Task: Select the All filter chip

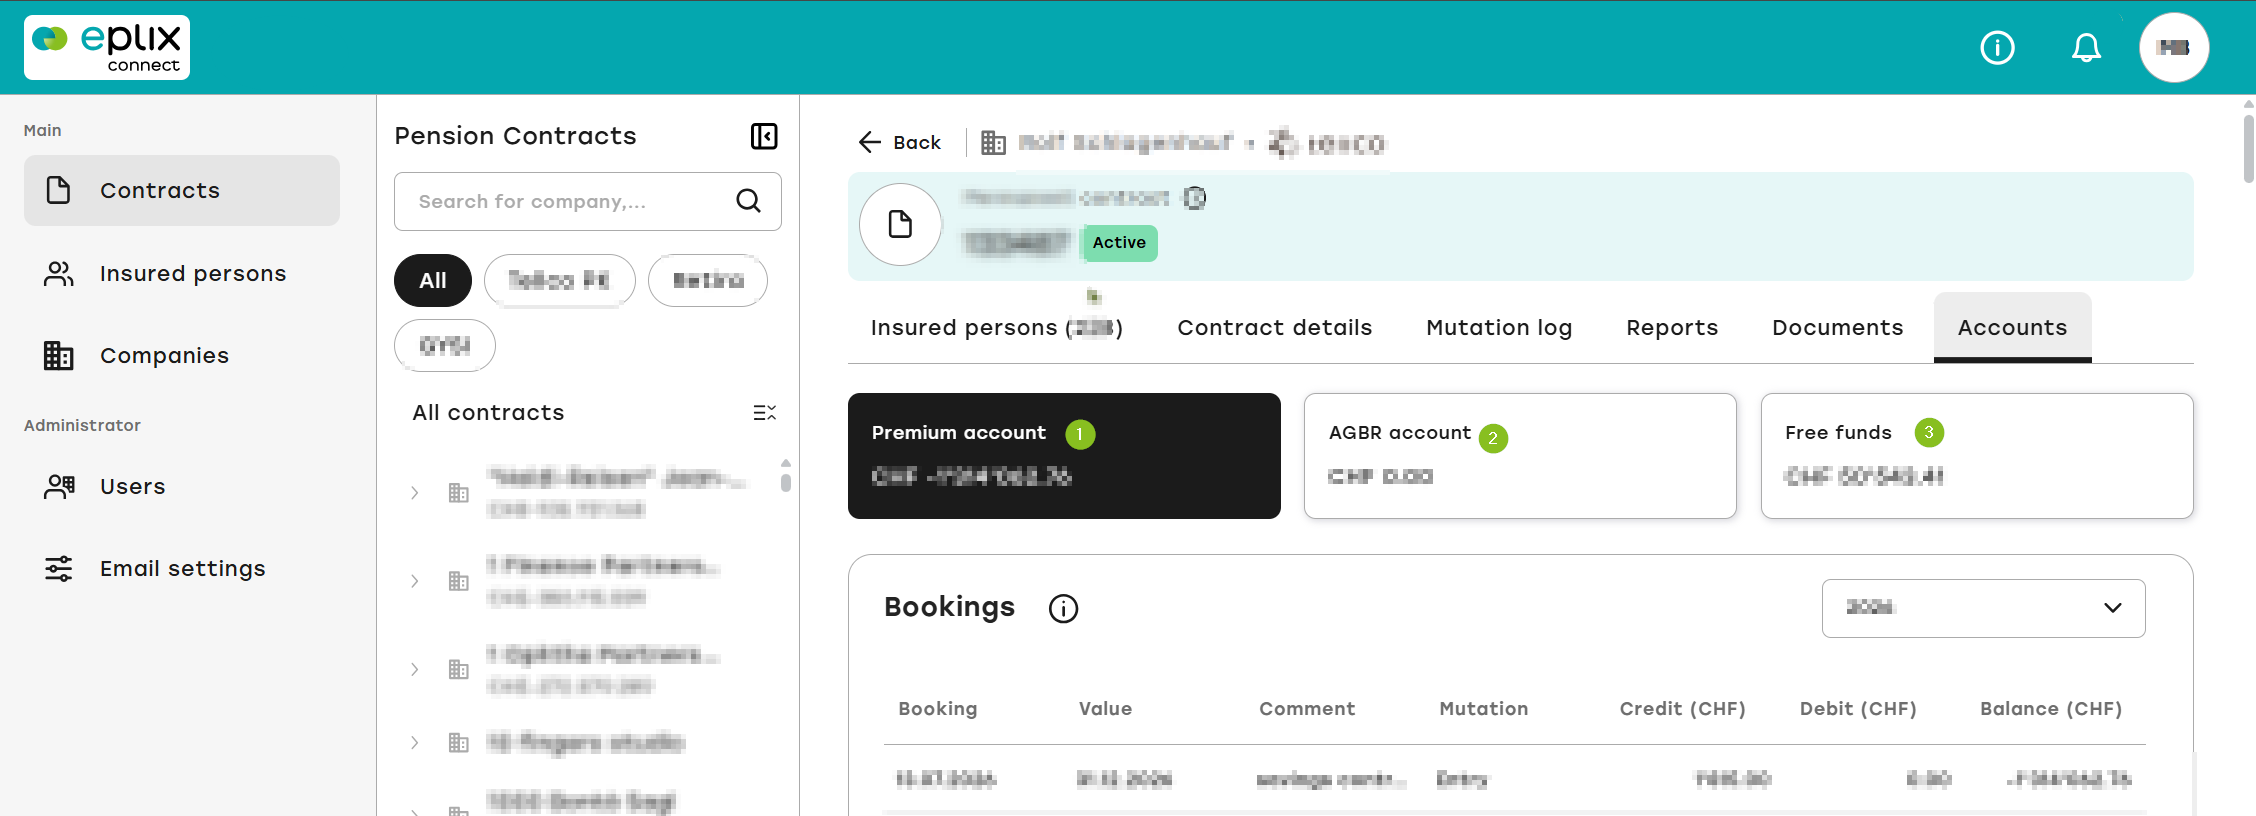Action: (x=433, y=280)
